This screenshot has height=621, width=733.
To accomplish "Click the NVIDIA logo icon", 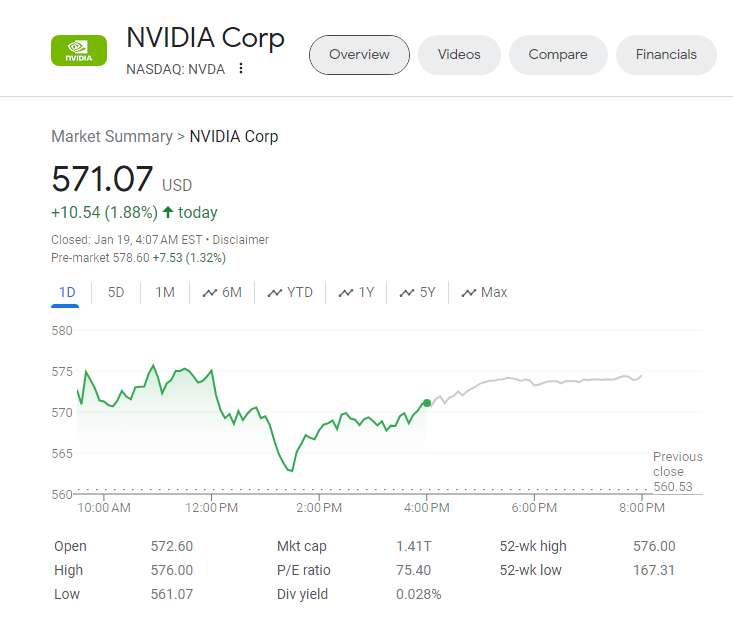I will coord(78,51).
